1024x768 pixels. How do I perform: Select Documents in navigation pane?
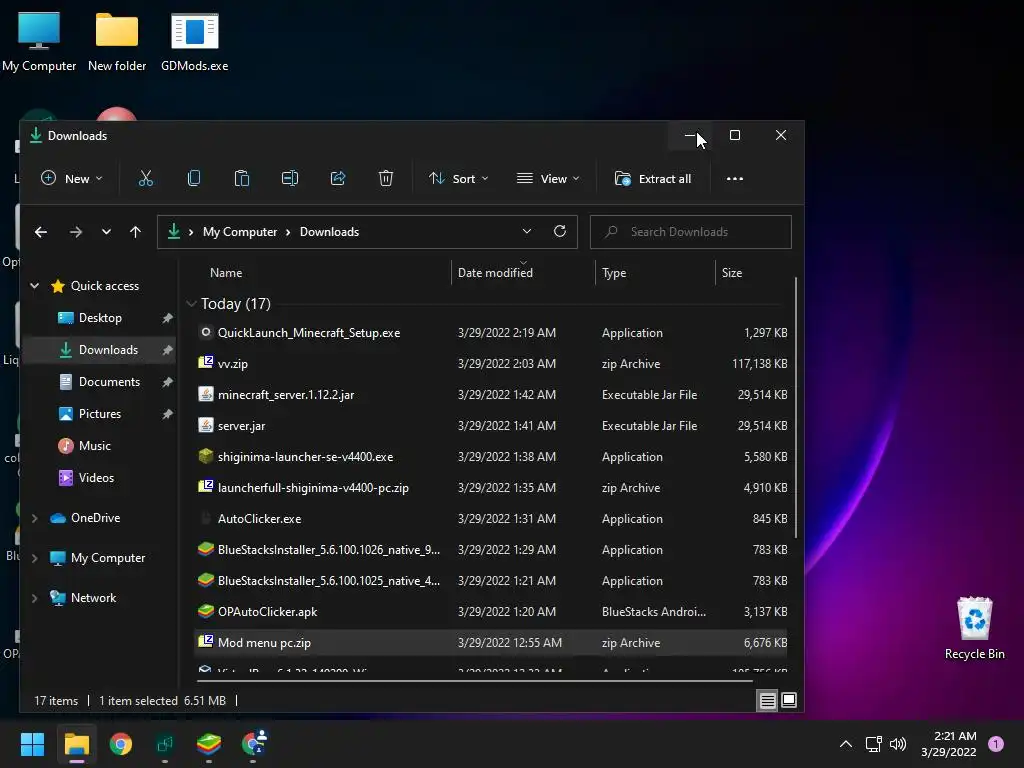100,382
